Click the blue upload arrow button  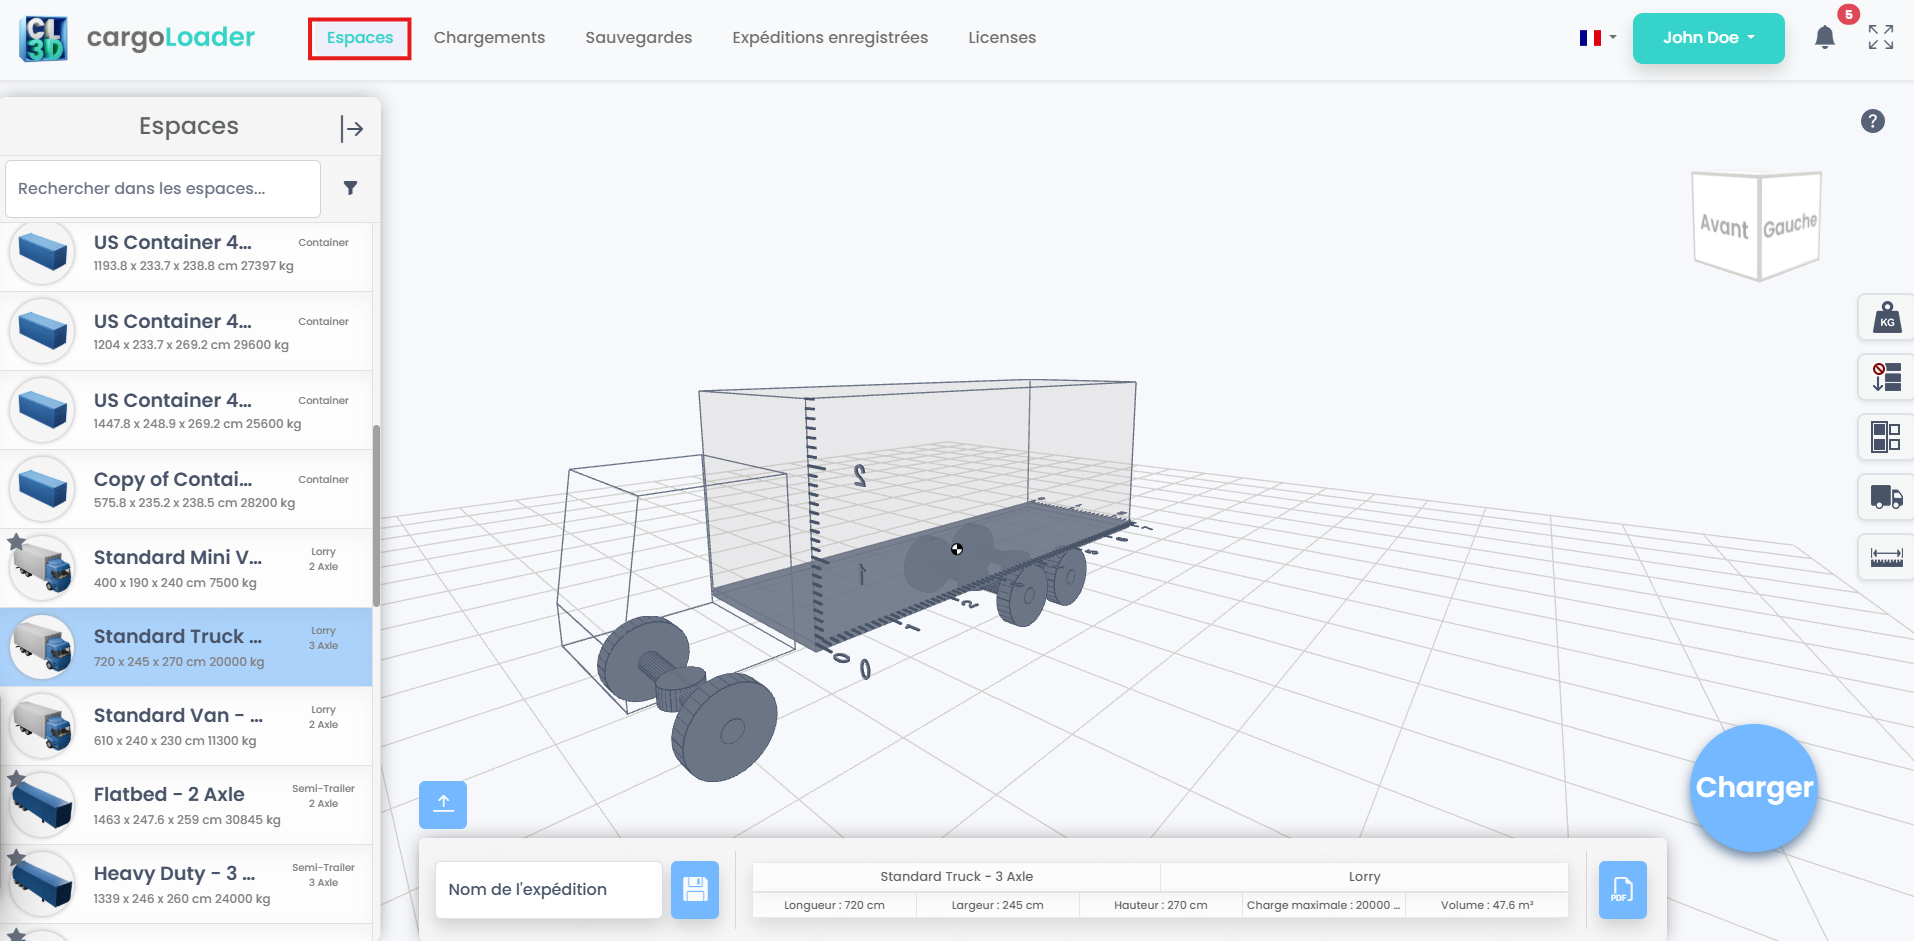[x=443, y=804]
